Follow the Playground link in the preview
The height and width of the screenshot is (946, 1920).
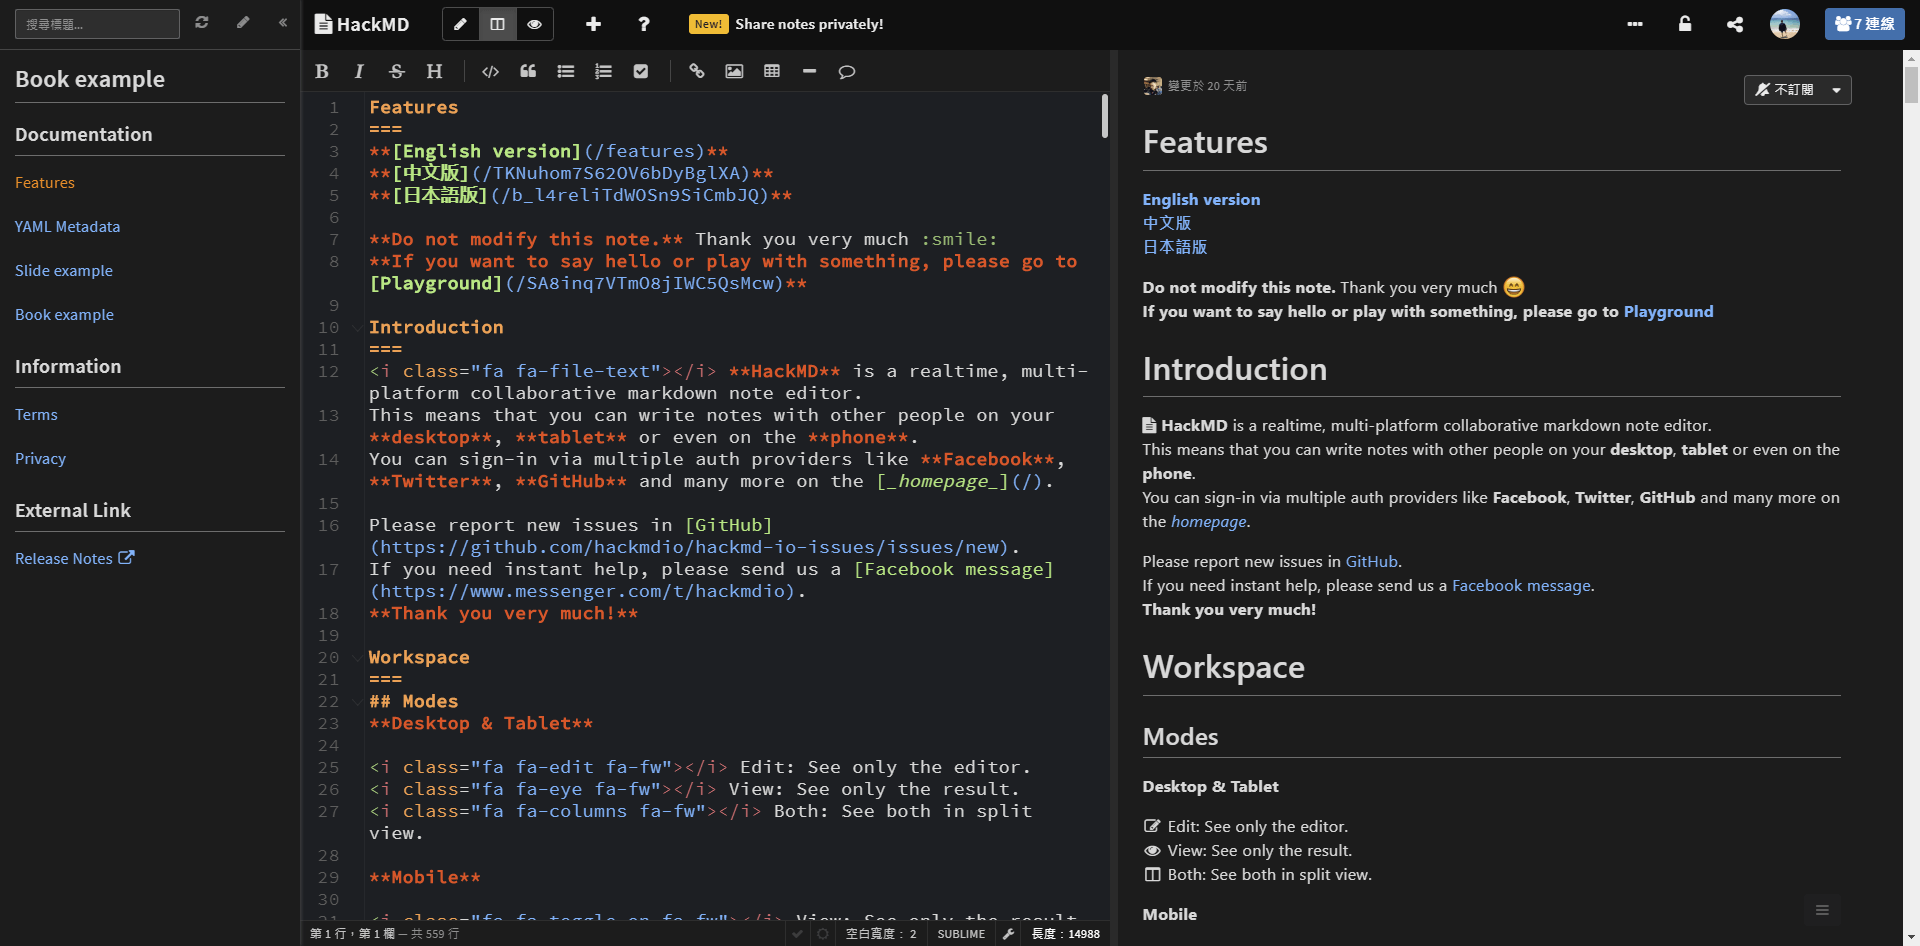1668,312
